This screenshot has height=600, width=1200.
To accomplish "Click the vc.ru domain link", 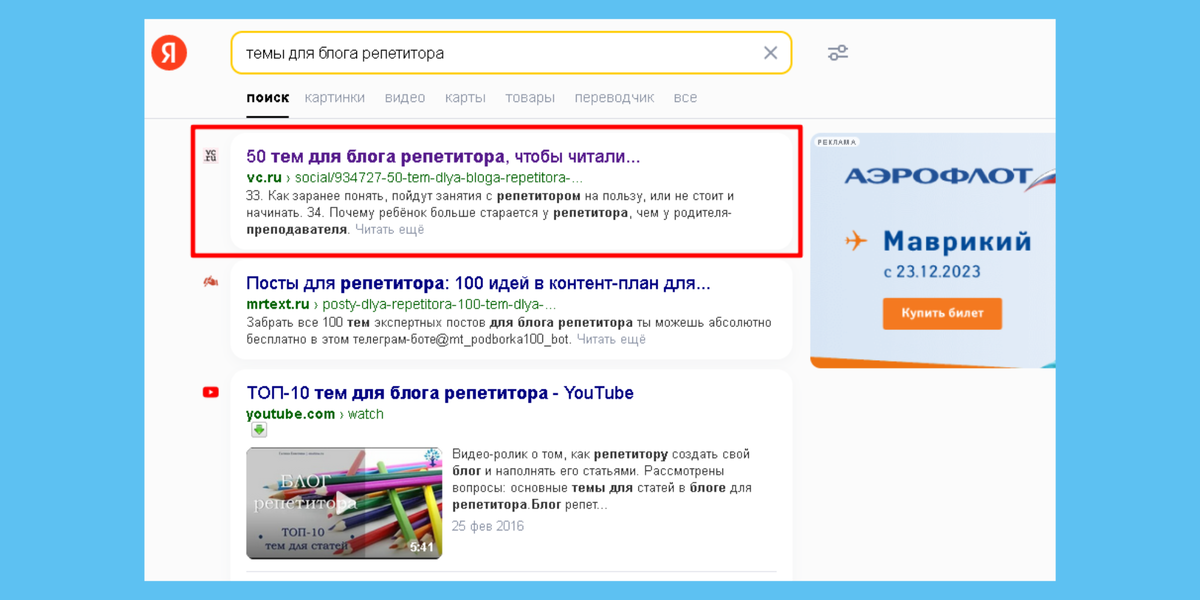I will 264,177.
